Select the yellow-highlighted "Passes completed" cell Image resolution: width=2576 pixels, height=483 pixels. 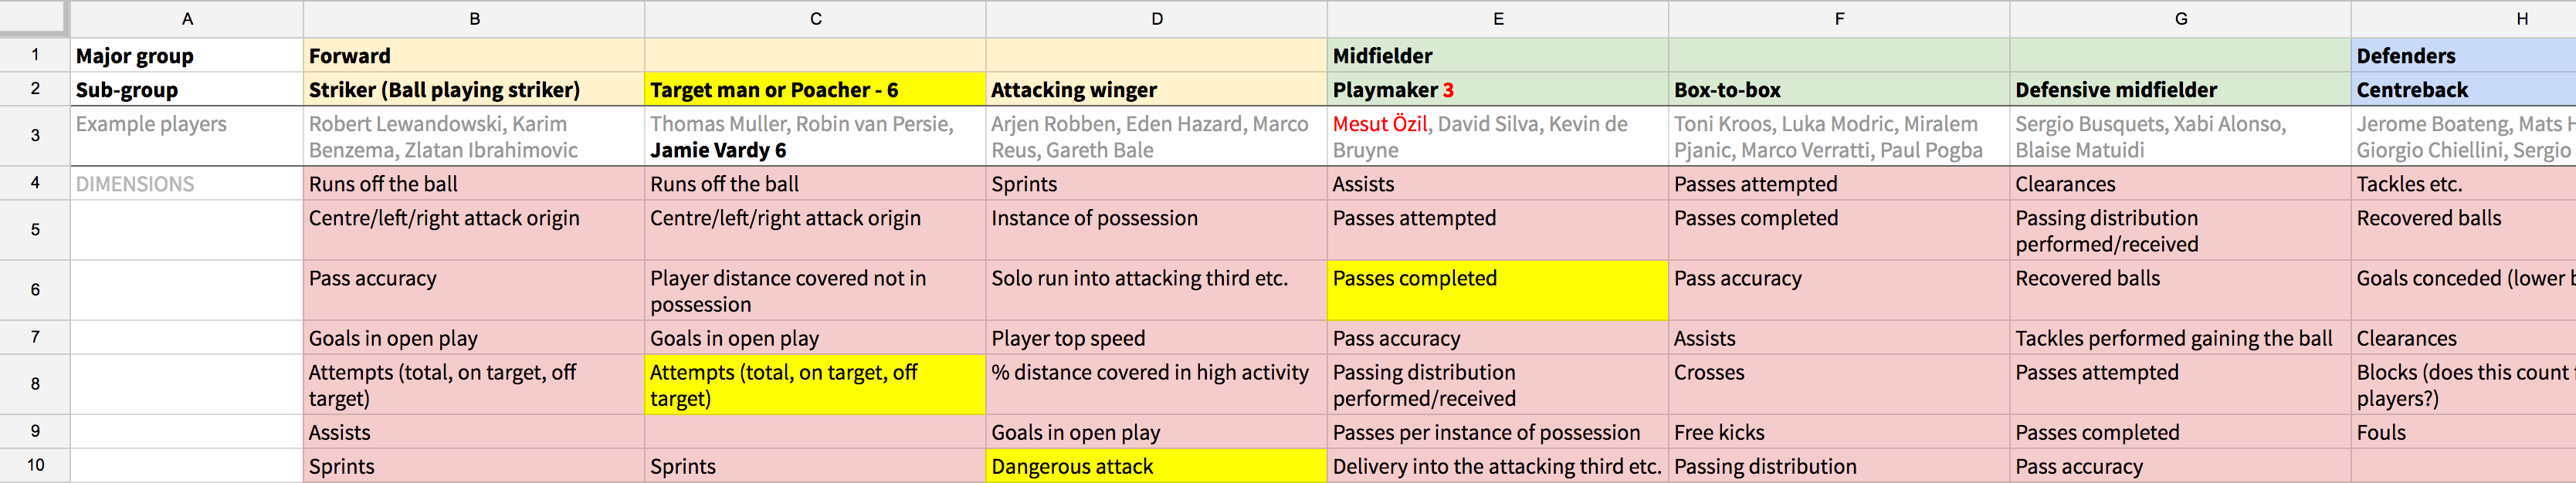click(x=1497, y=290)
